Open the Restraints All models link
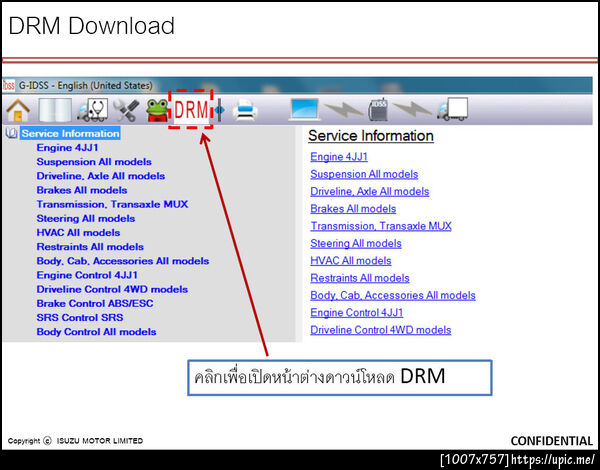 pos(360,278)
